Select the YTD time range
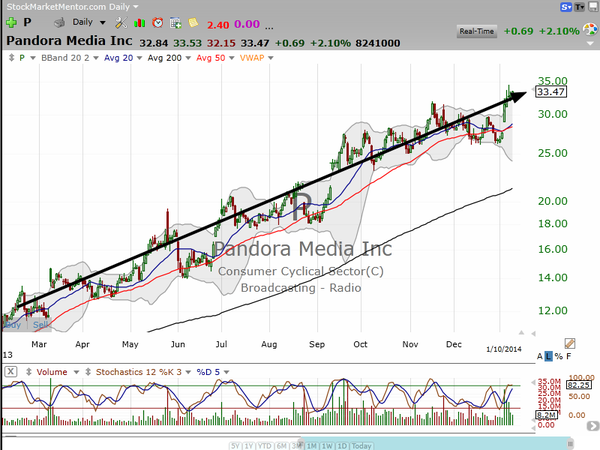The image size is (600, 450). (x=265, y=446)
